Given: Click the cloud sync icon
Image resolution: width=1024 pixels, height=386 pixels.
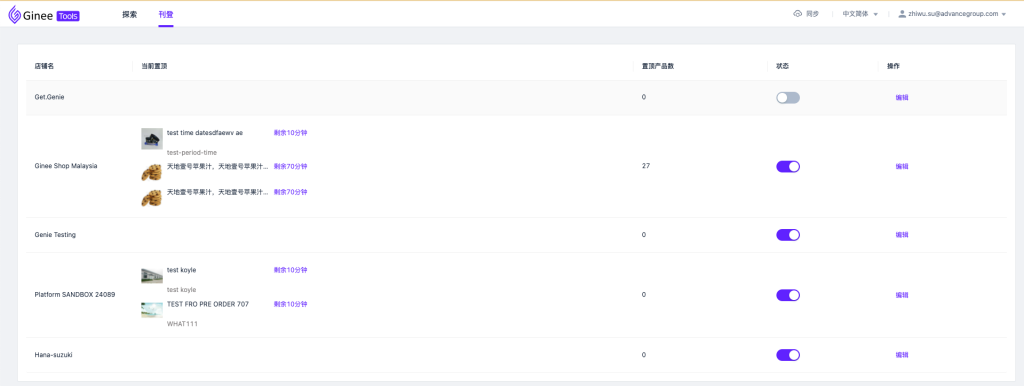Looking at the screenshot, I should tap(797, 14).
